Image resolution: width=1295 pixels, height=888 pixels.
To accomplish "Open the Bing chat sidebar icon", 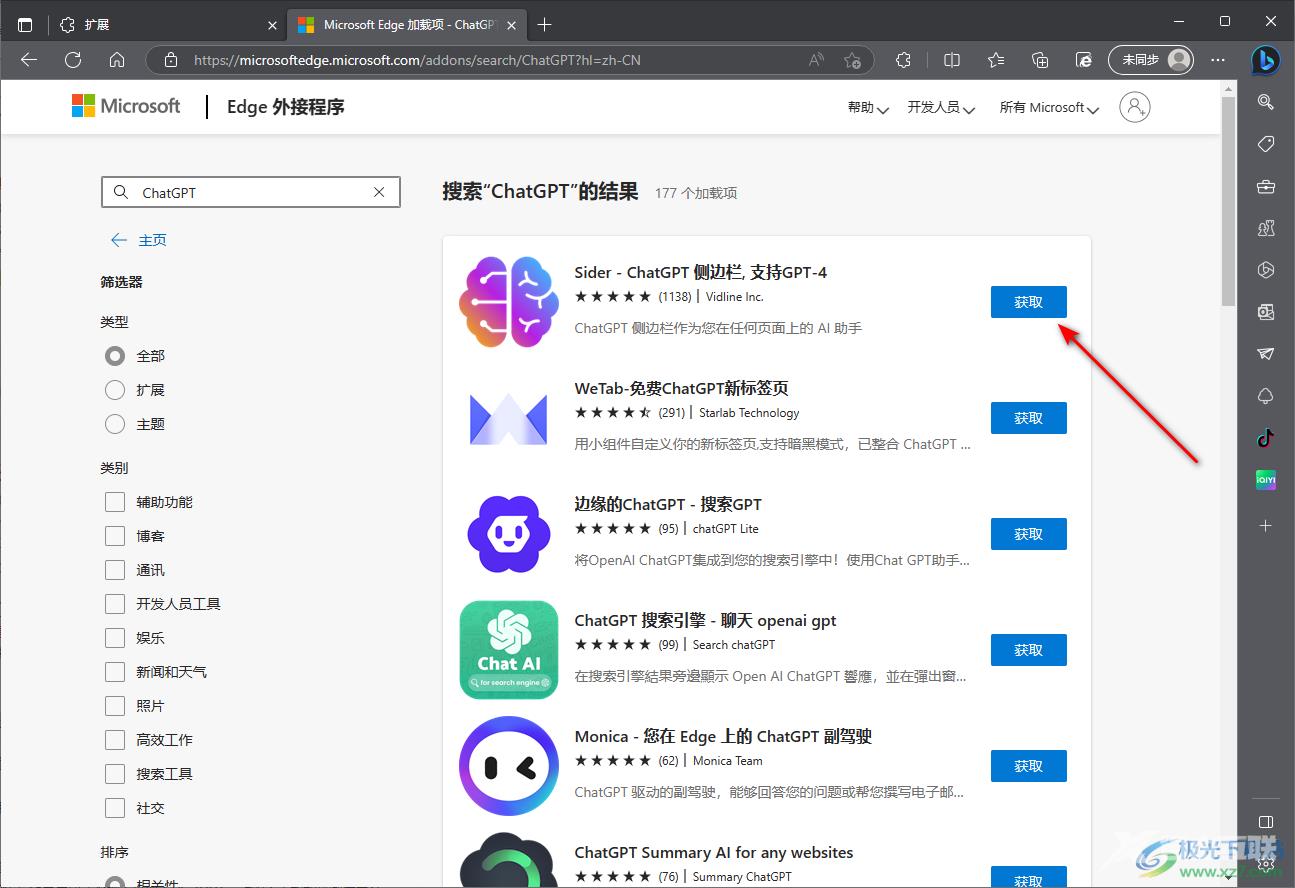I will click(1265, 60).
